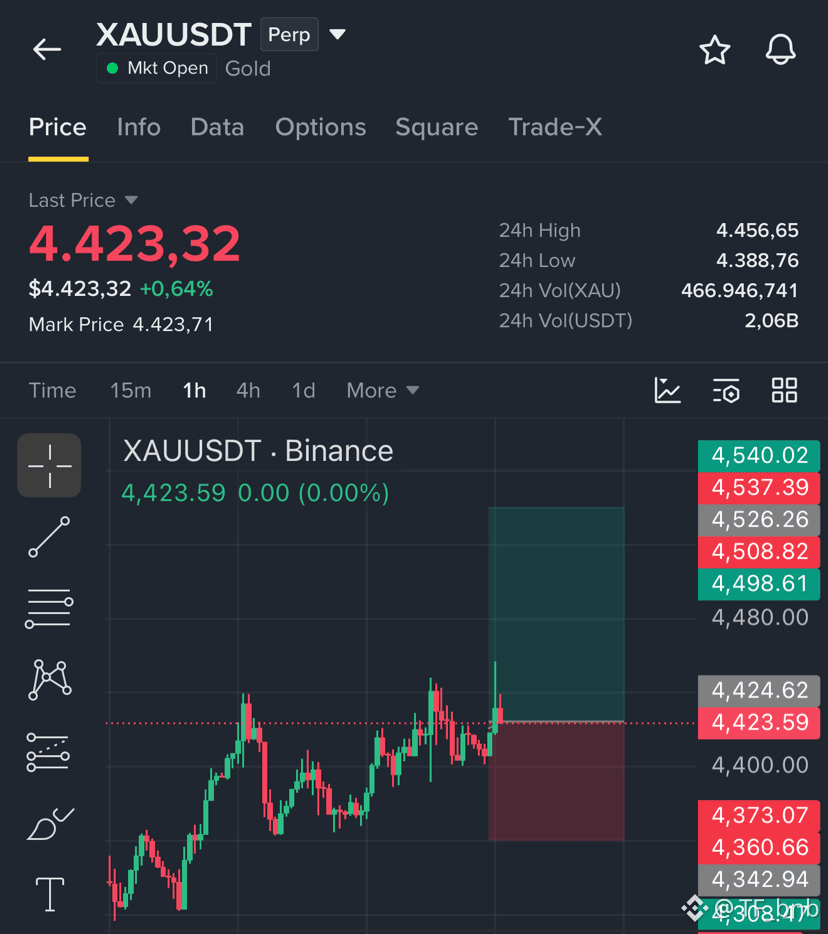Open chart indicators line-chart icon
Viewport: 828px width, 934px height.
click(x=667, y=390)
